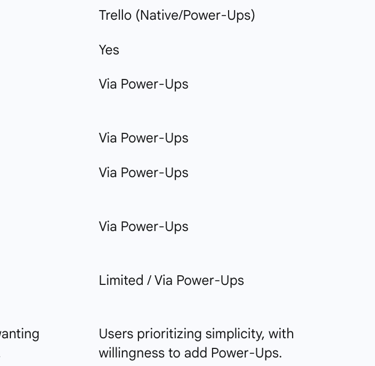Click the "Users prioritizing simplicity, with" text line

[x=196, y=334]
